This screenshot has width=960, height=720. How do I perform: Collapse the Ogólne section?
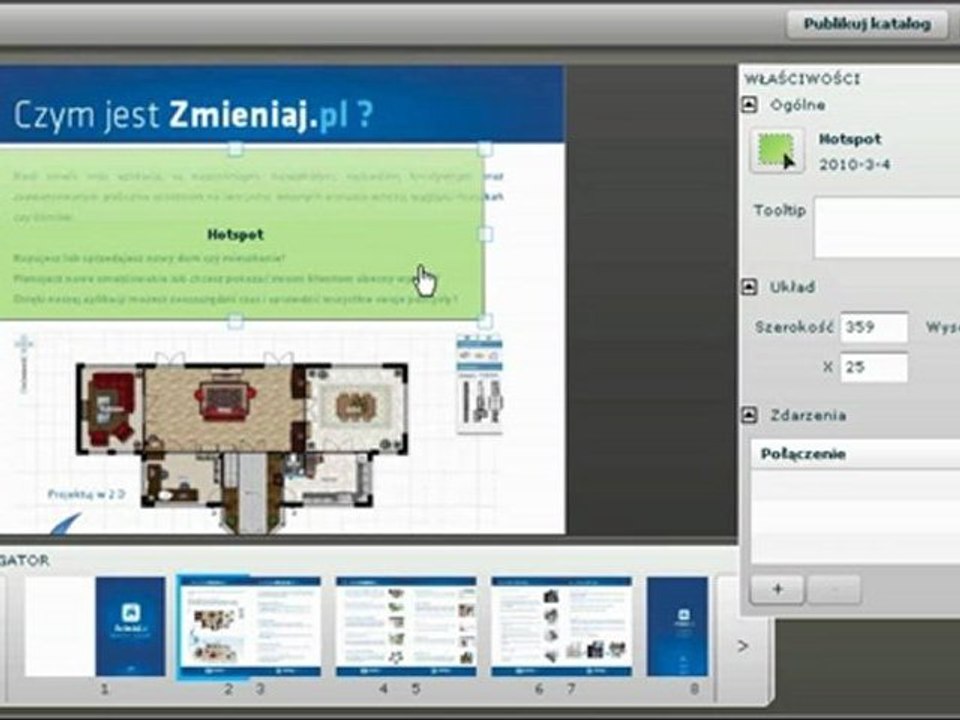coord(749,105)
